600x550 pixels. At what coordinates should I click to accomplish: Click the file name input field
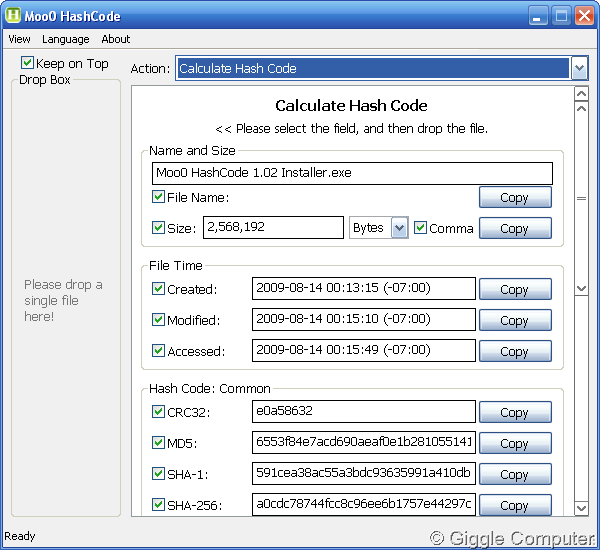pos(352,173)
